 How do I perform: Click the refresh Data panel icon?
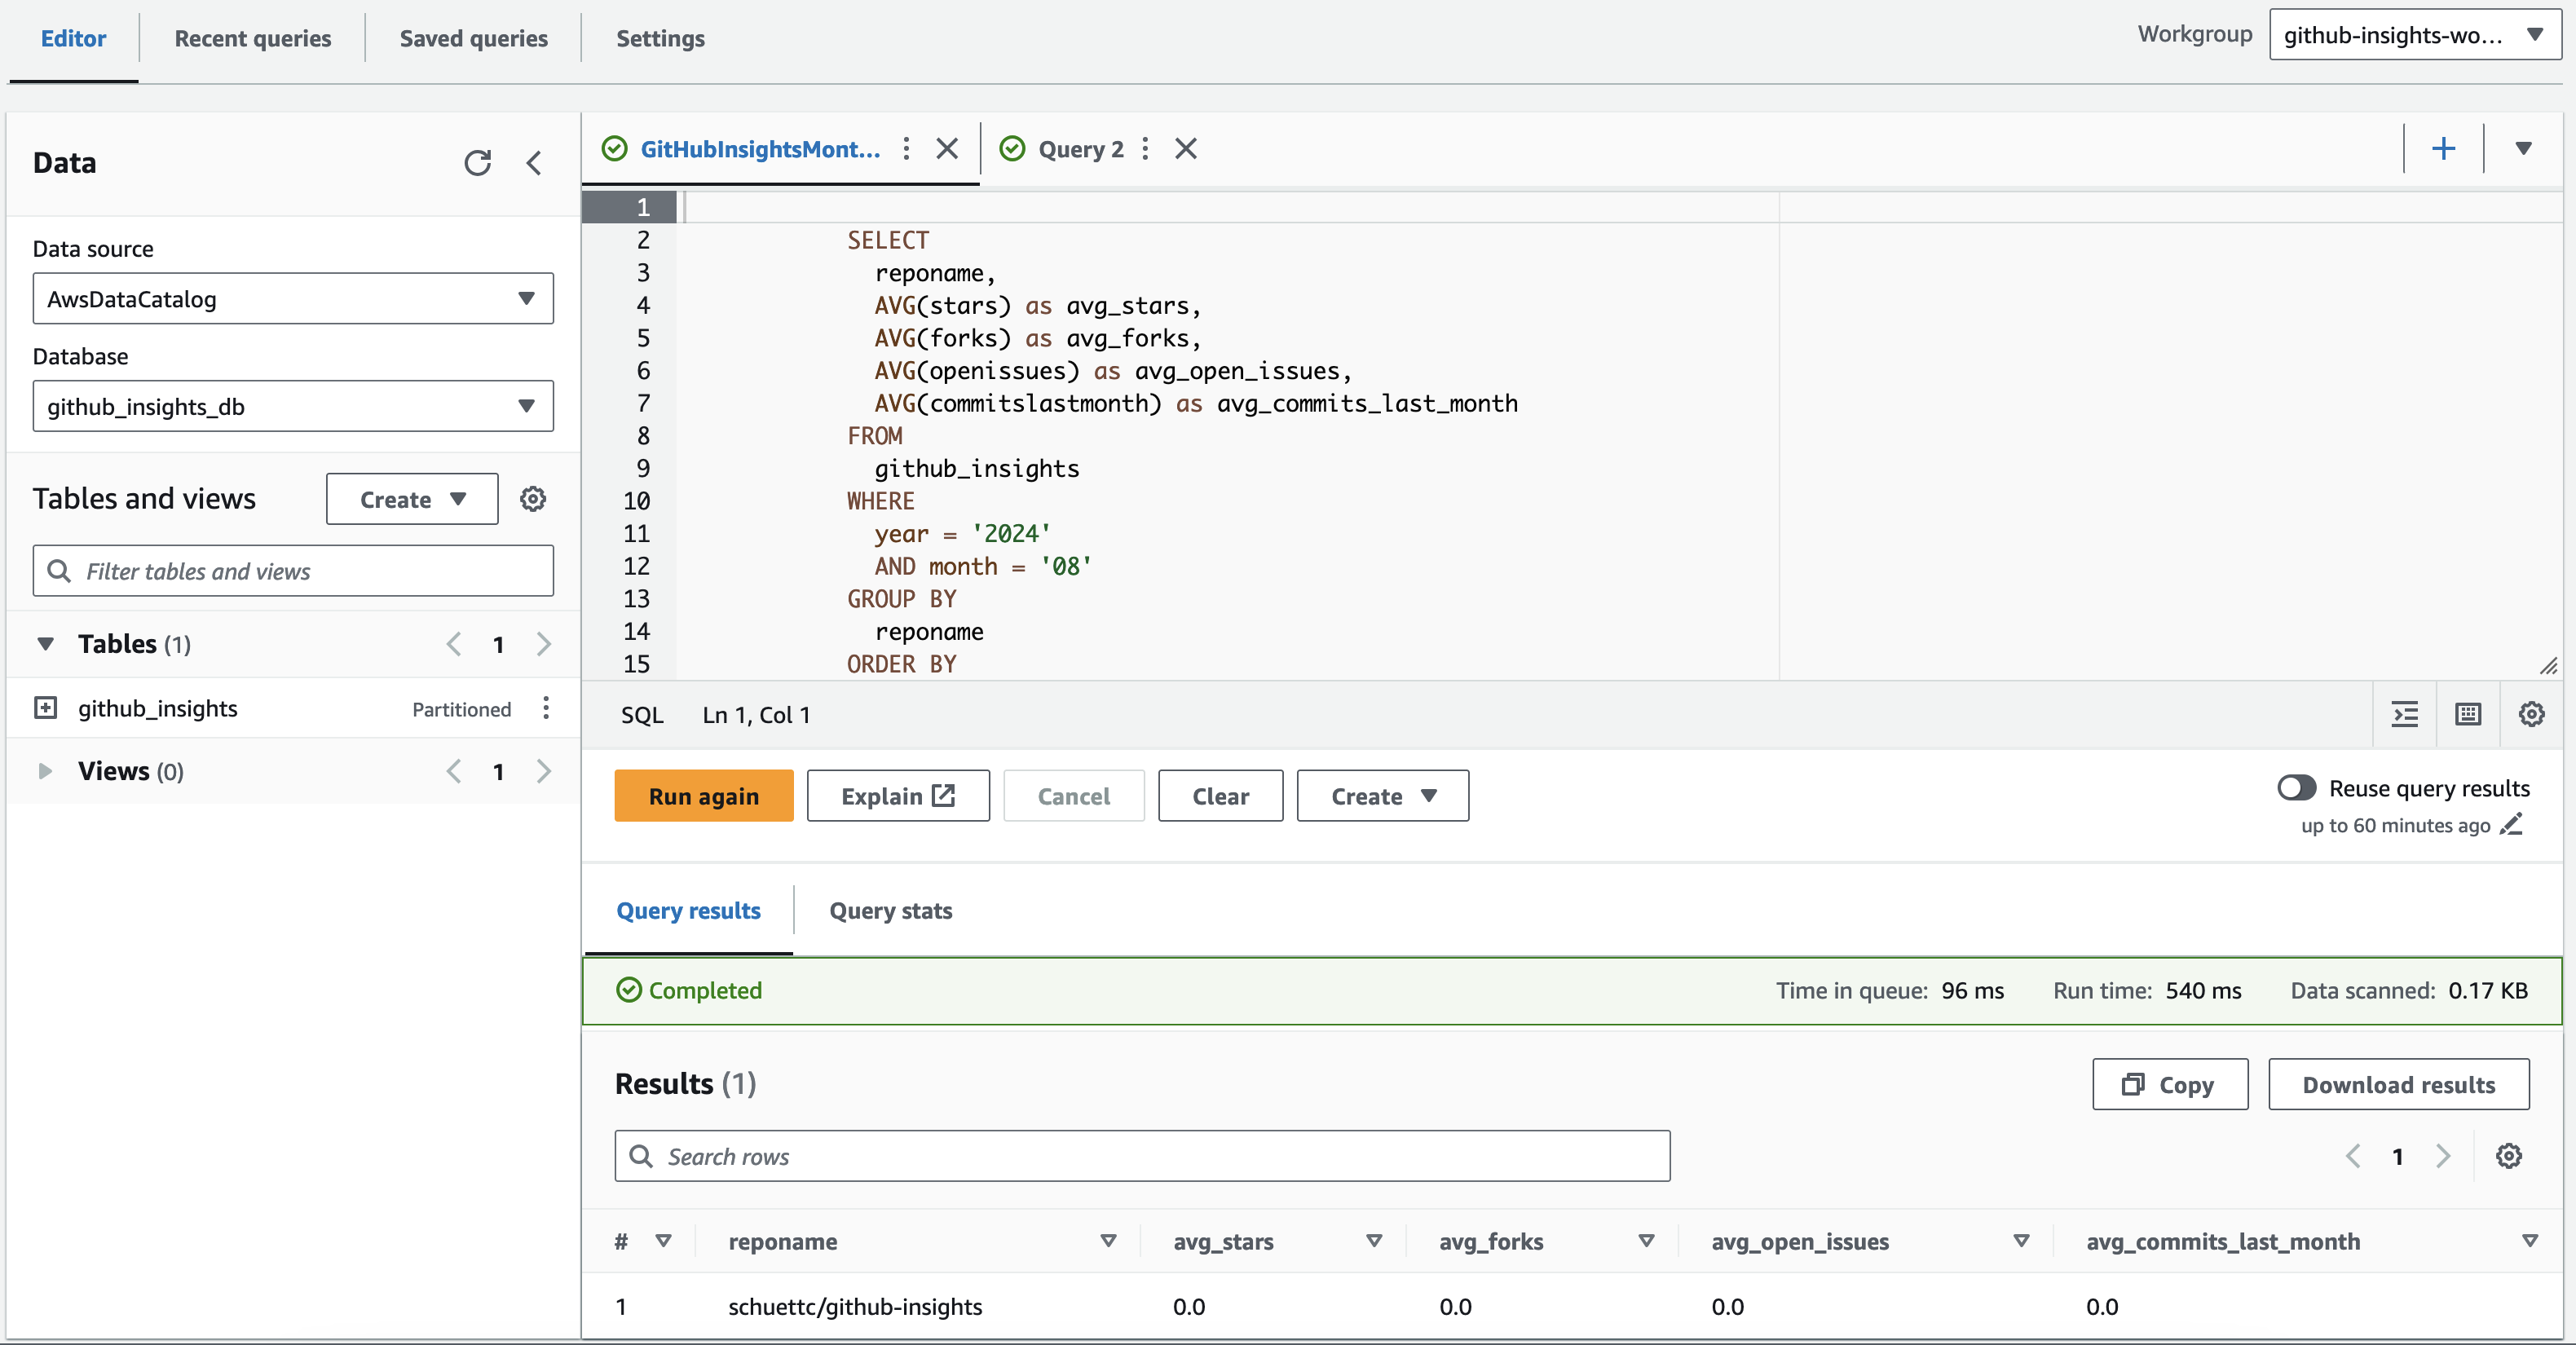477,162
